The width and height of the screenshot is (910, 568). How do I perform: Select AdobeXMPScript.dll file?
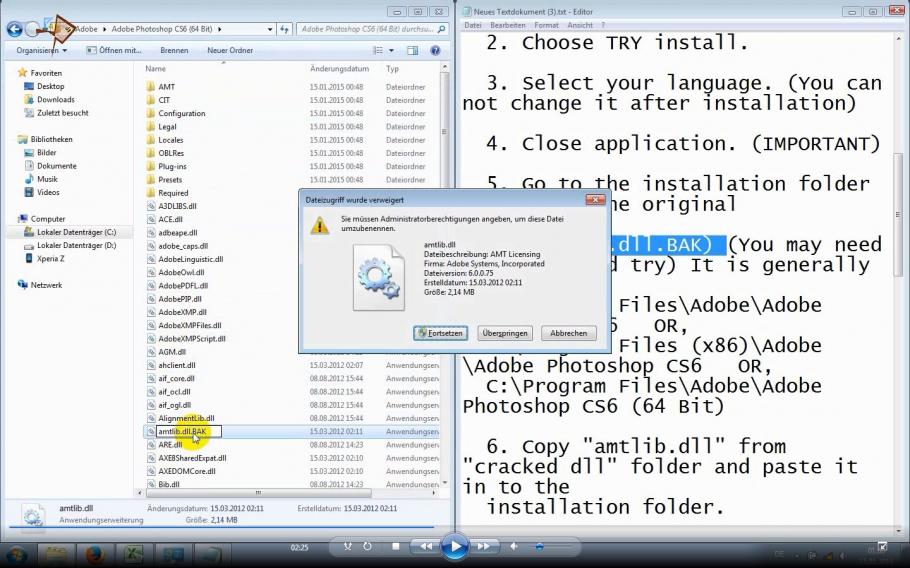pyautogui.click(x=192, y=339)
